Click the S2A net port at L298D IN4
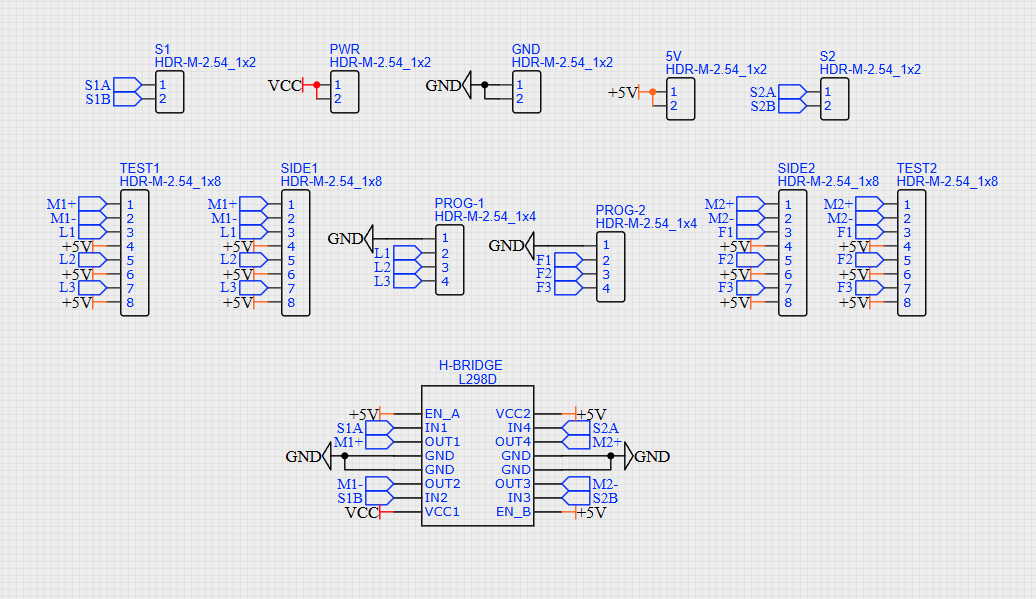The height and width of the screenshot is (599, 1036). [x=591, y=428]
